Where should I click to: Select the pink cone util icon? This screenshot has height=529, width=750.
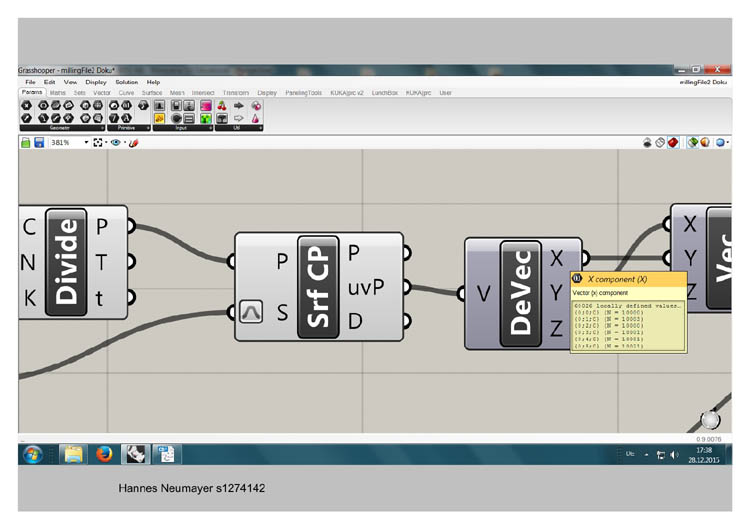click(256, 118)
